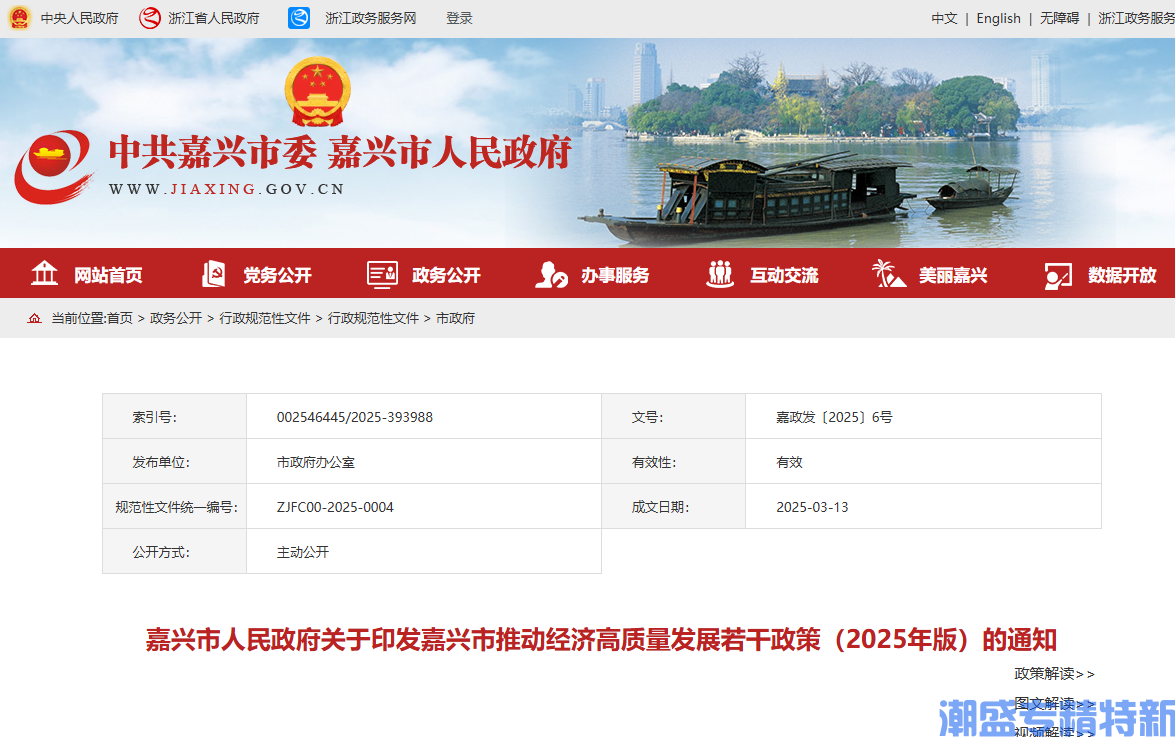This screenshot has height=737, width=1175.
Task: Click the date 2025-03-13
Action: (812, 507)
